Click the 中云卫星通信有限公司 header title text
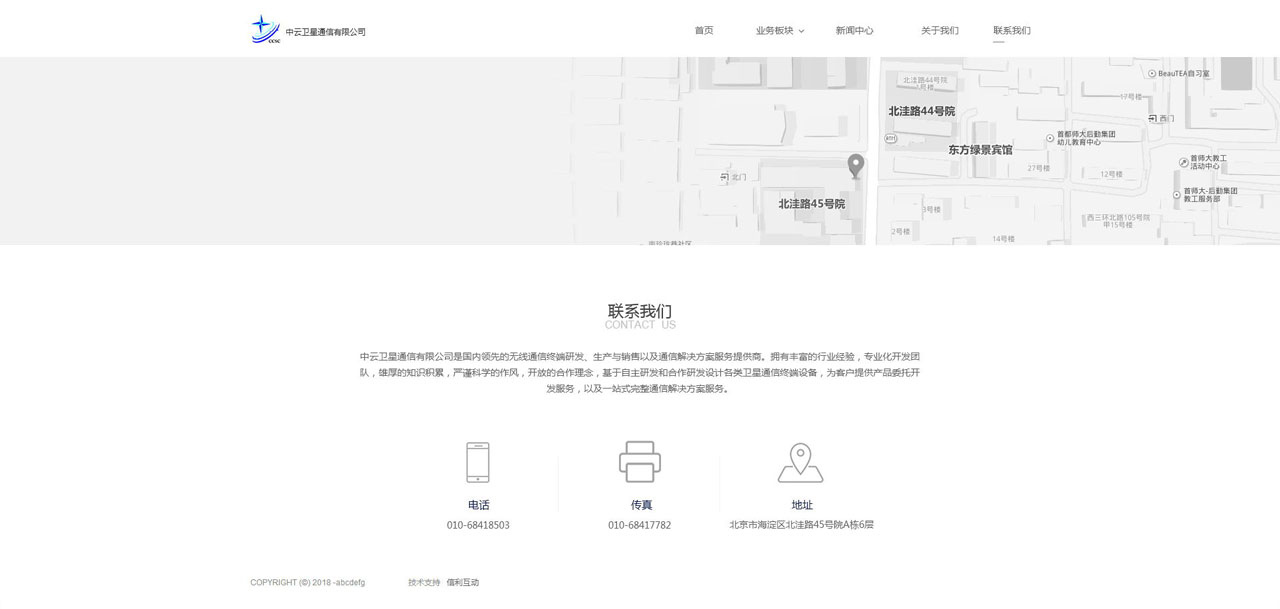The height and width of the screenshot is (609, 1280). (x=325, y=32)
